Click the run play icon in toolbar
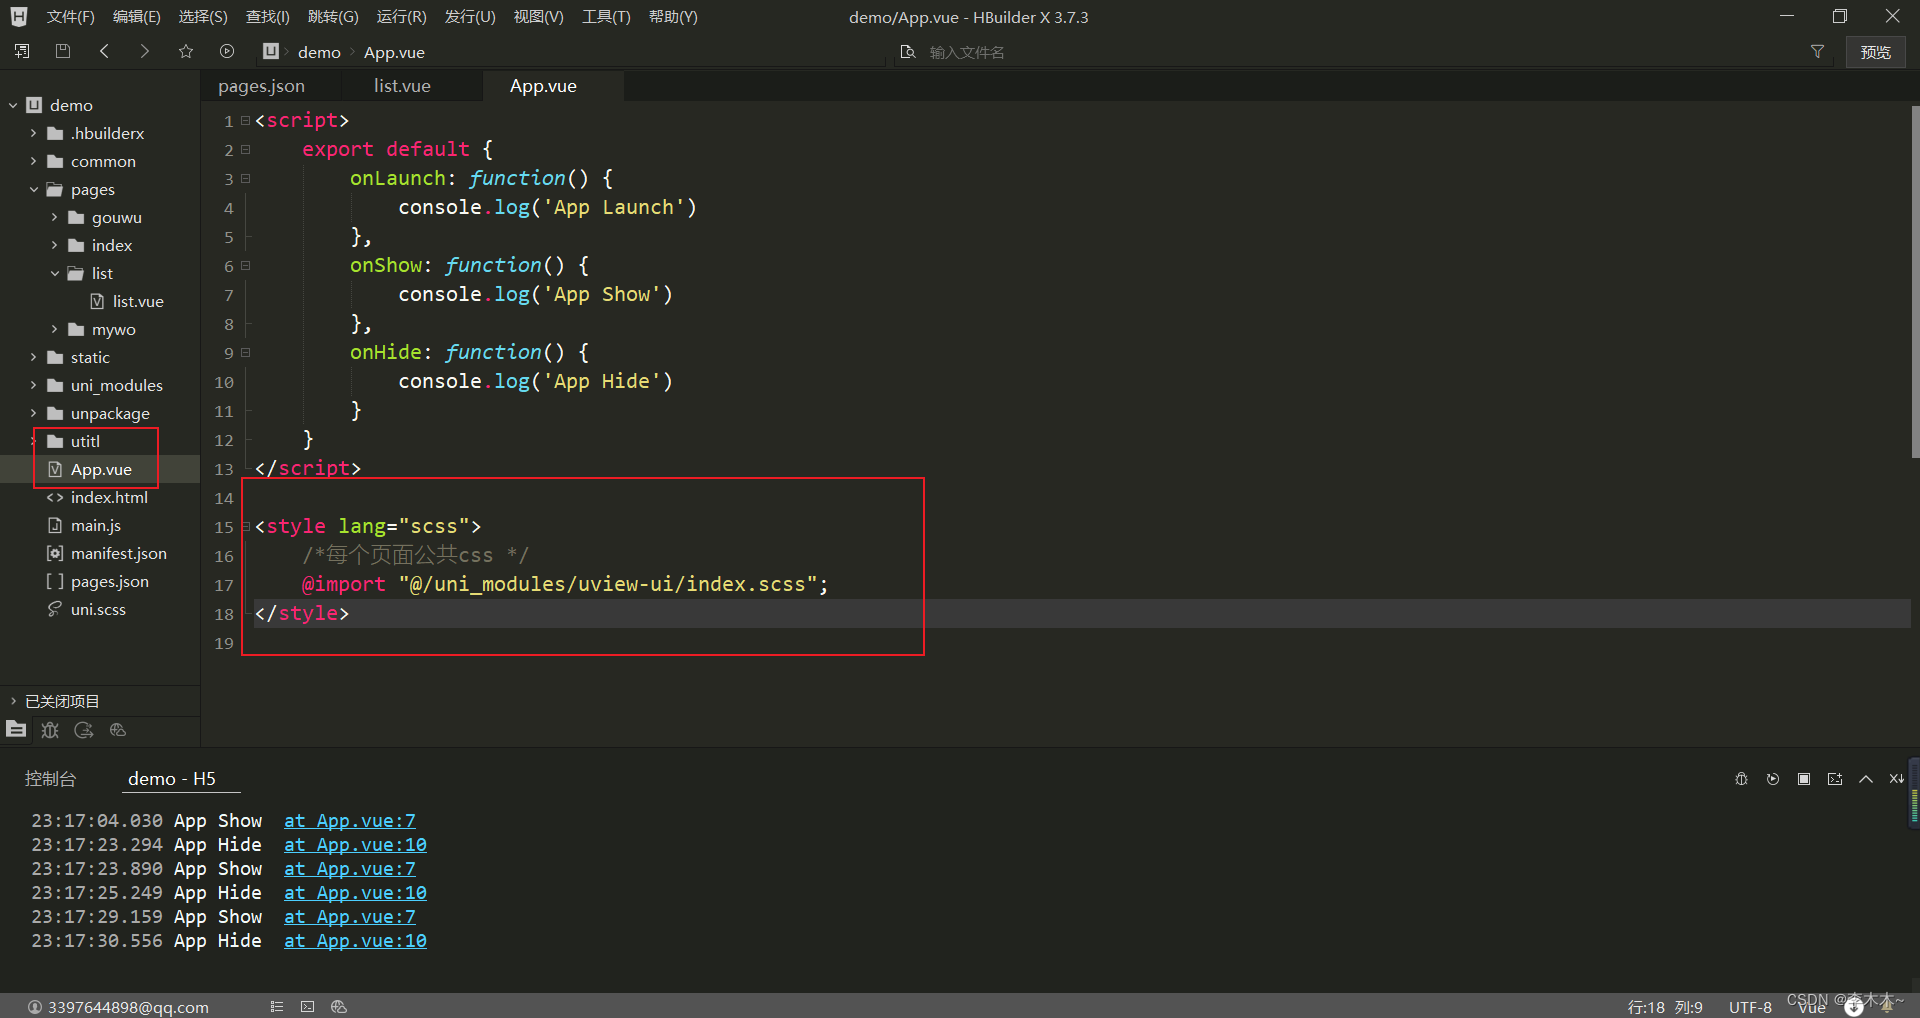The height and width of the screenshot is (1018, 1920). click(227, 51)
